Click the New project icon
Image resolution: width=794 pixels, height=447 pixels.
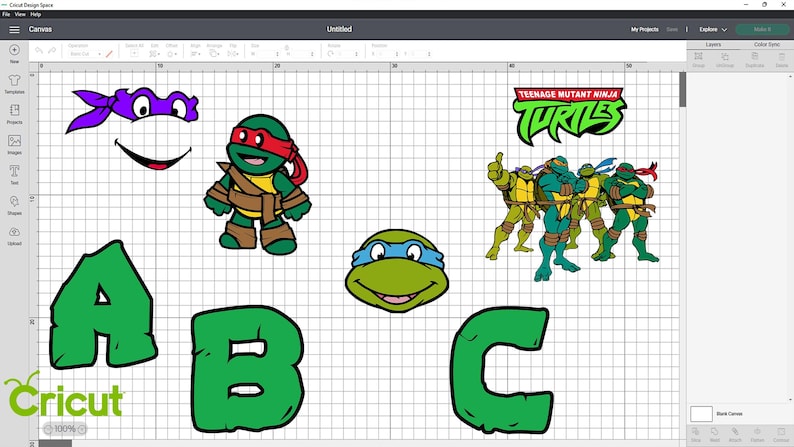point(14,50)
